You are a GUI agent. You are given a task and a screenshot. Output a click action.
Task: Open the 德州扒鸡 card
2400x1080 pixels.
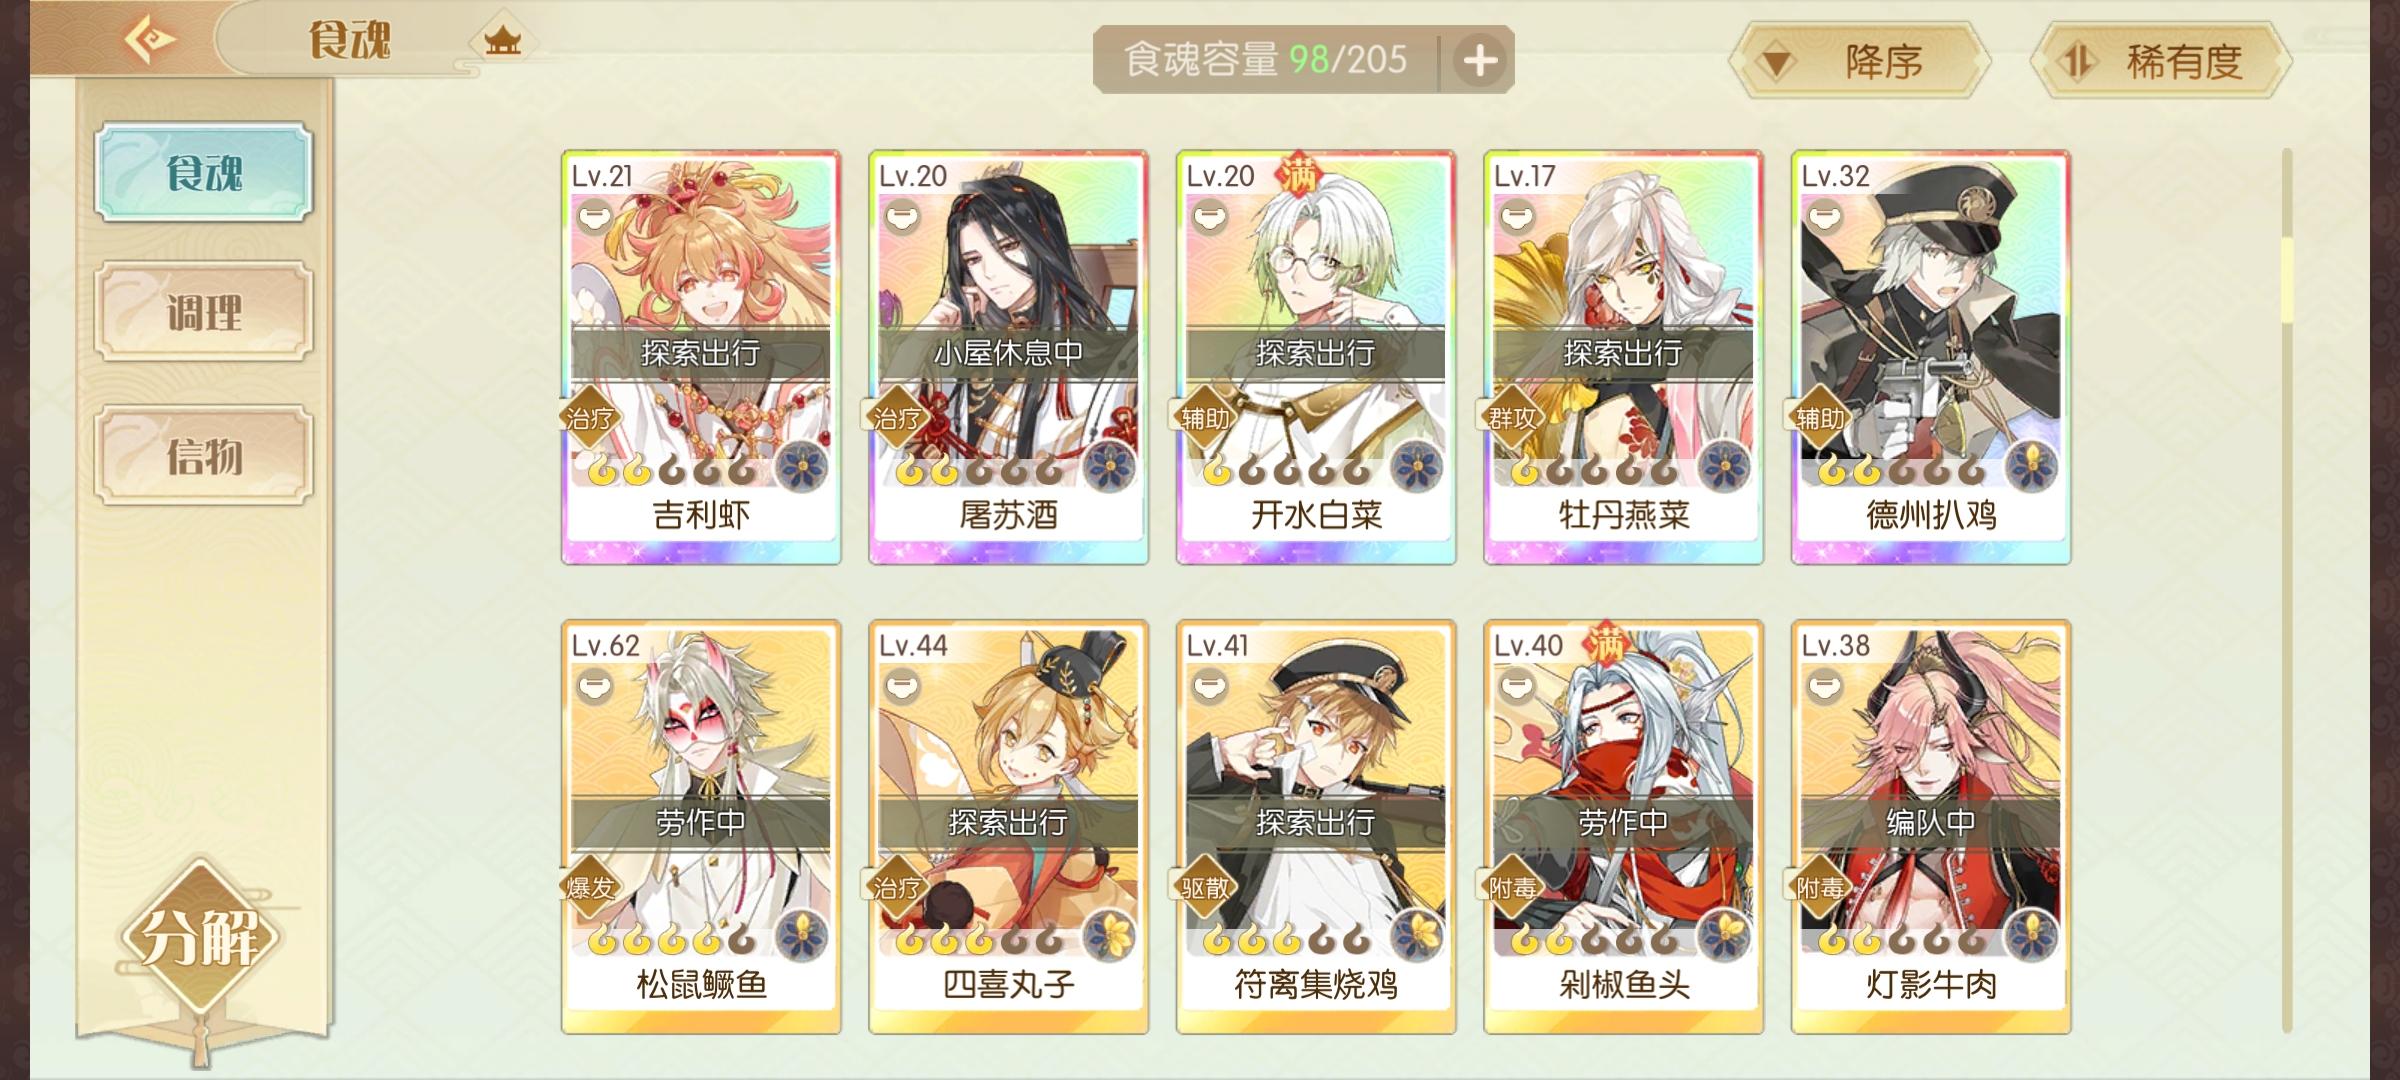pos(1931,357)
